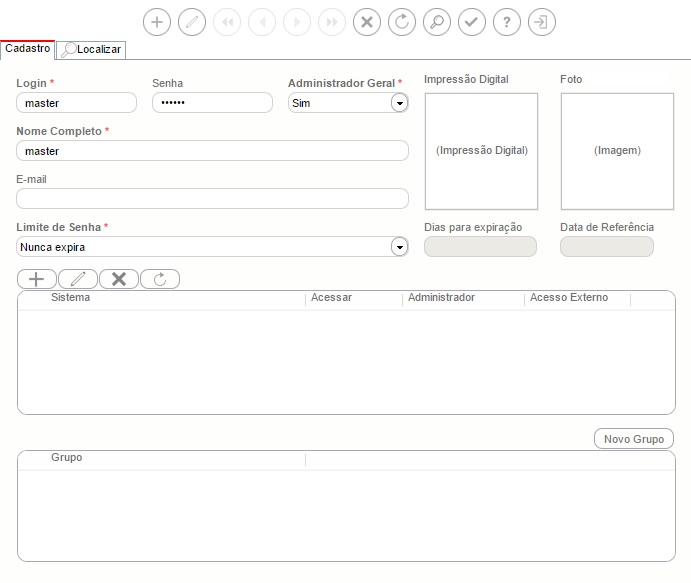Image resolution: width=691 pixels, height=583 pixels.
Task: Click the checkmark confirm icon in top toolbar
Action: click(x=472, y=22)
